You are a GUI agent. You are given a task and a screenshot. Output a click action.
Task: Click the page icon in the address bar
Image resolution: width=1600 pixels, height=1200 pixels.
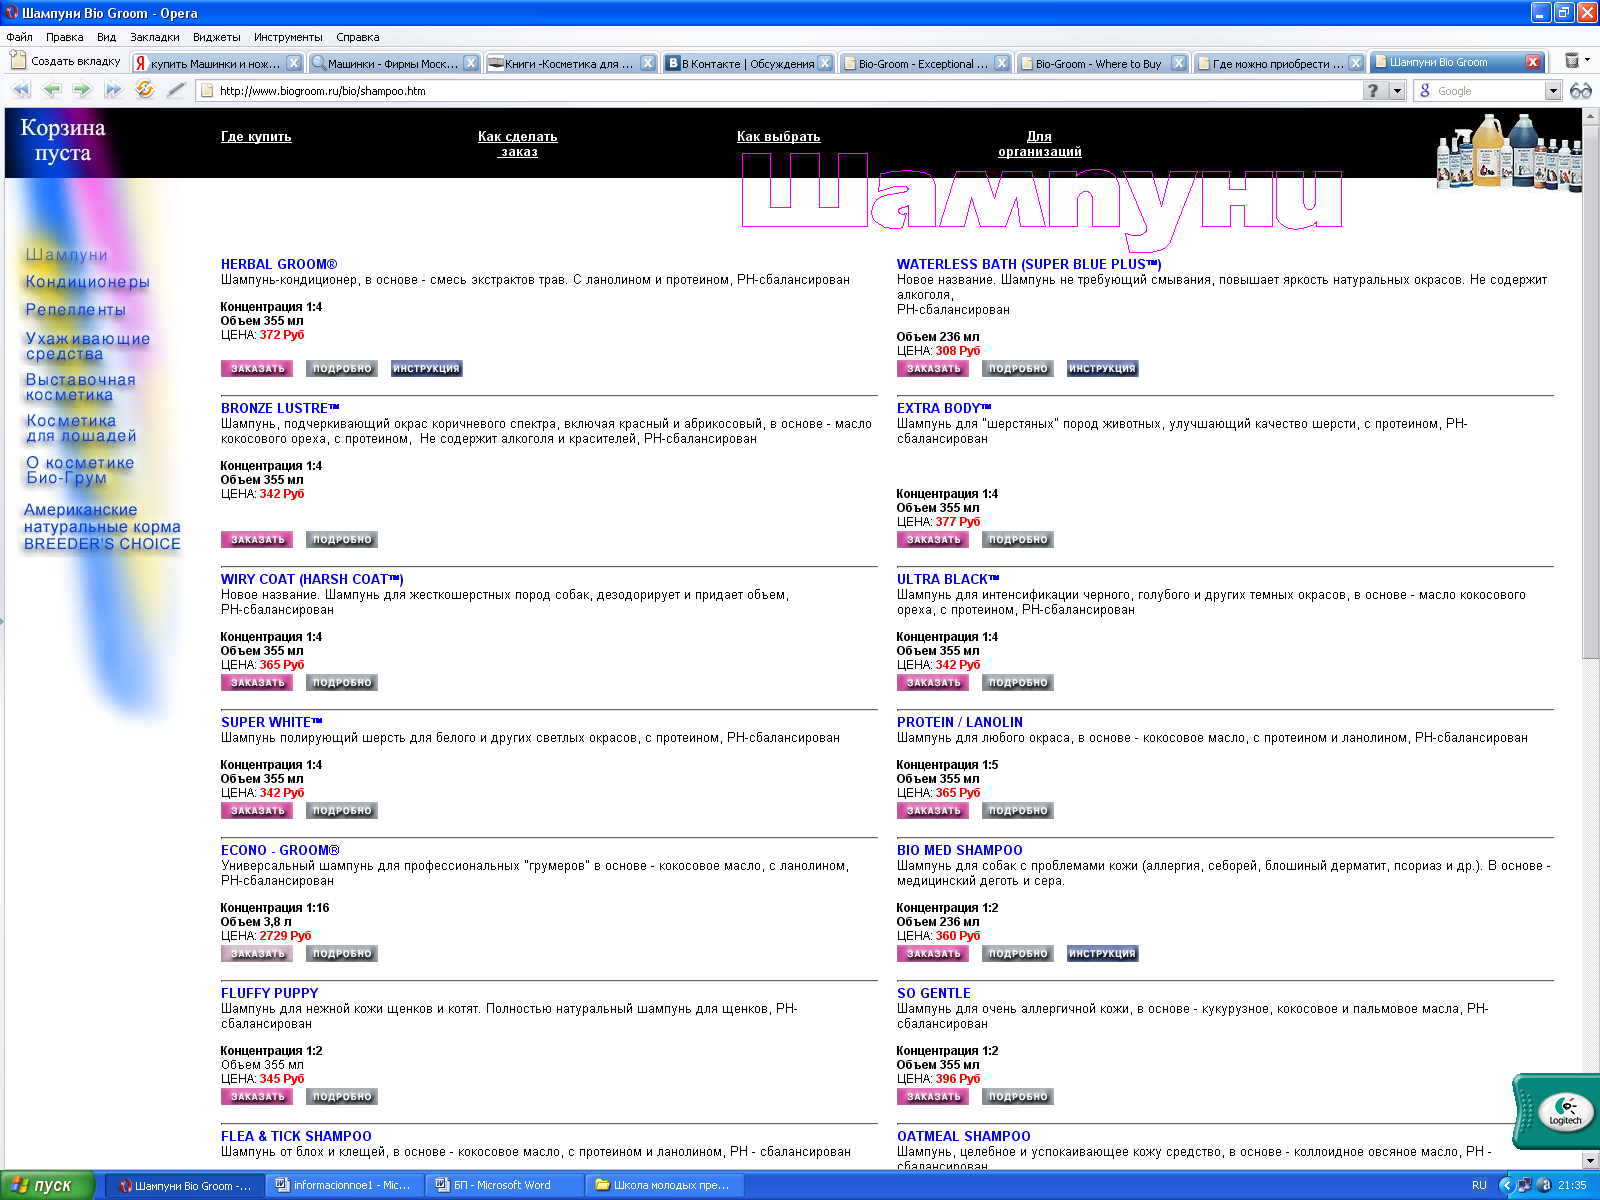tap(208, 91)
